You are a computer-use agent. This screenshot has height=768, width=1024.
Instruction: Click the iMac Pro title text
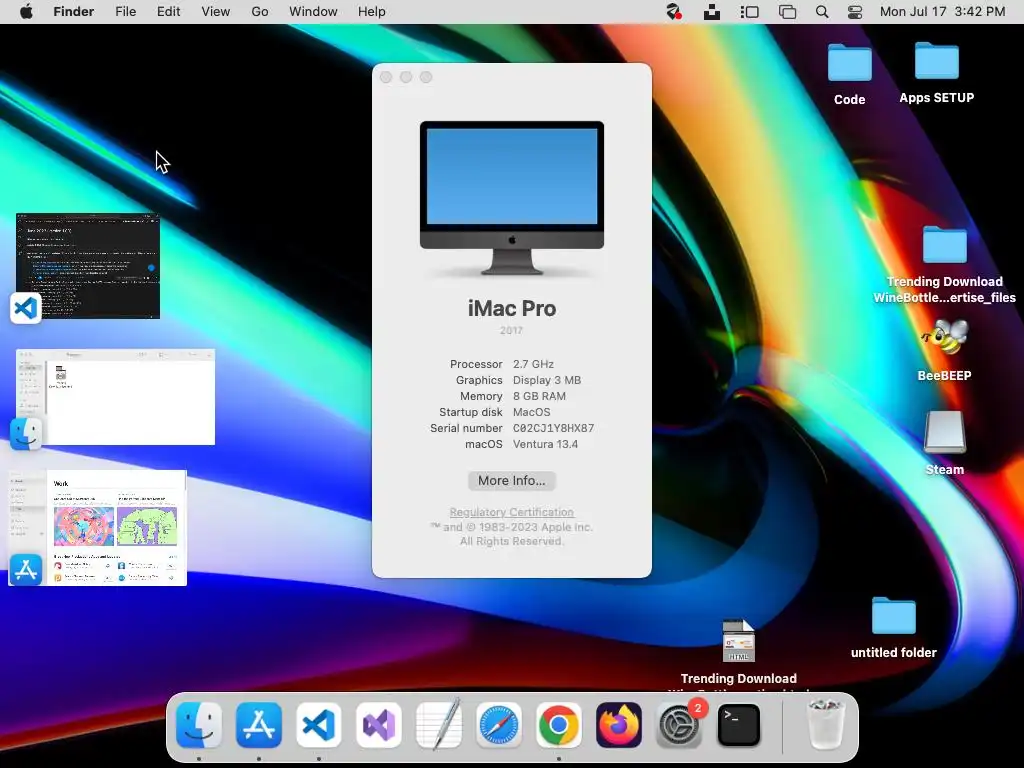tap(511, 308)
